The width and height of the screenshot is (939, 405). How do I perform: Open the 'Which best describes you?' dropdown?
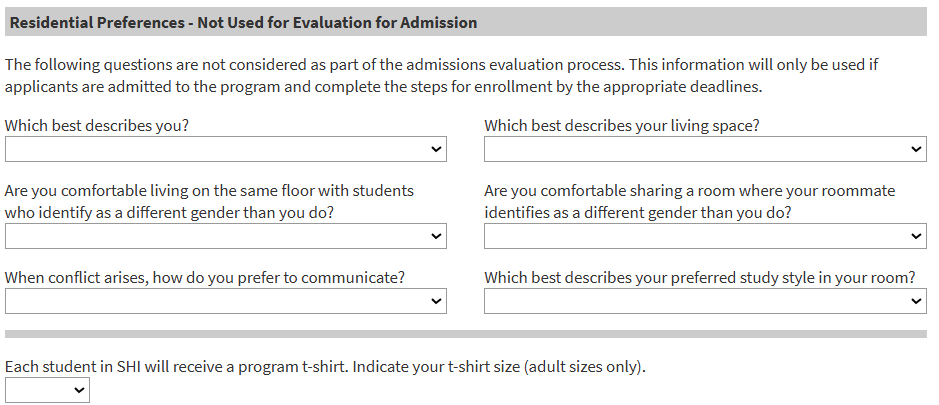tap(225, 149)
